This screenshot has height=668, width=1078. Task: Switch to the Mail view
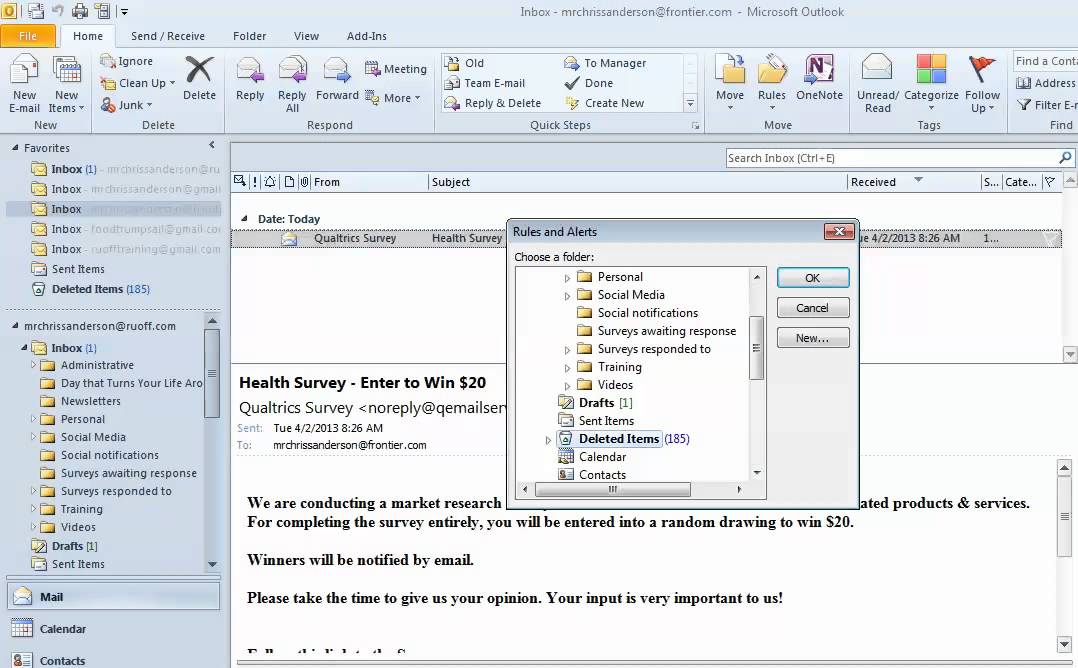tap(113, 597)
